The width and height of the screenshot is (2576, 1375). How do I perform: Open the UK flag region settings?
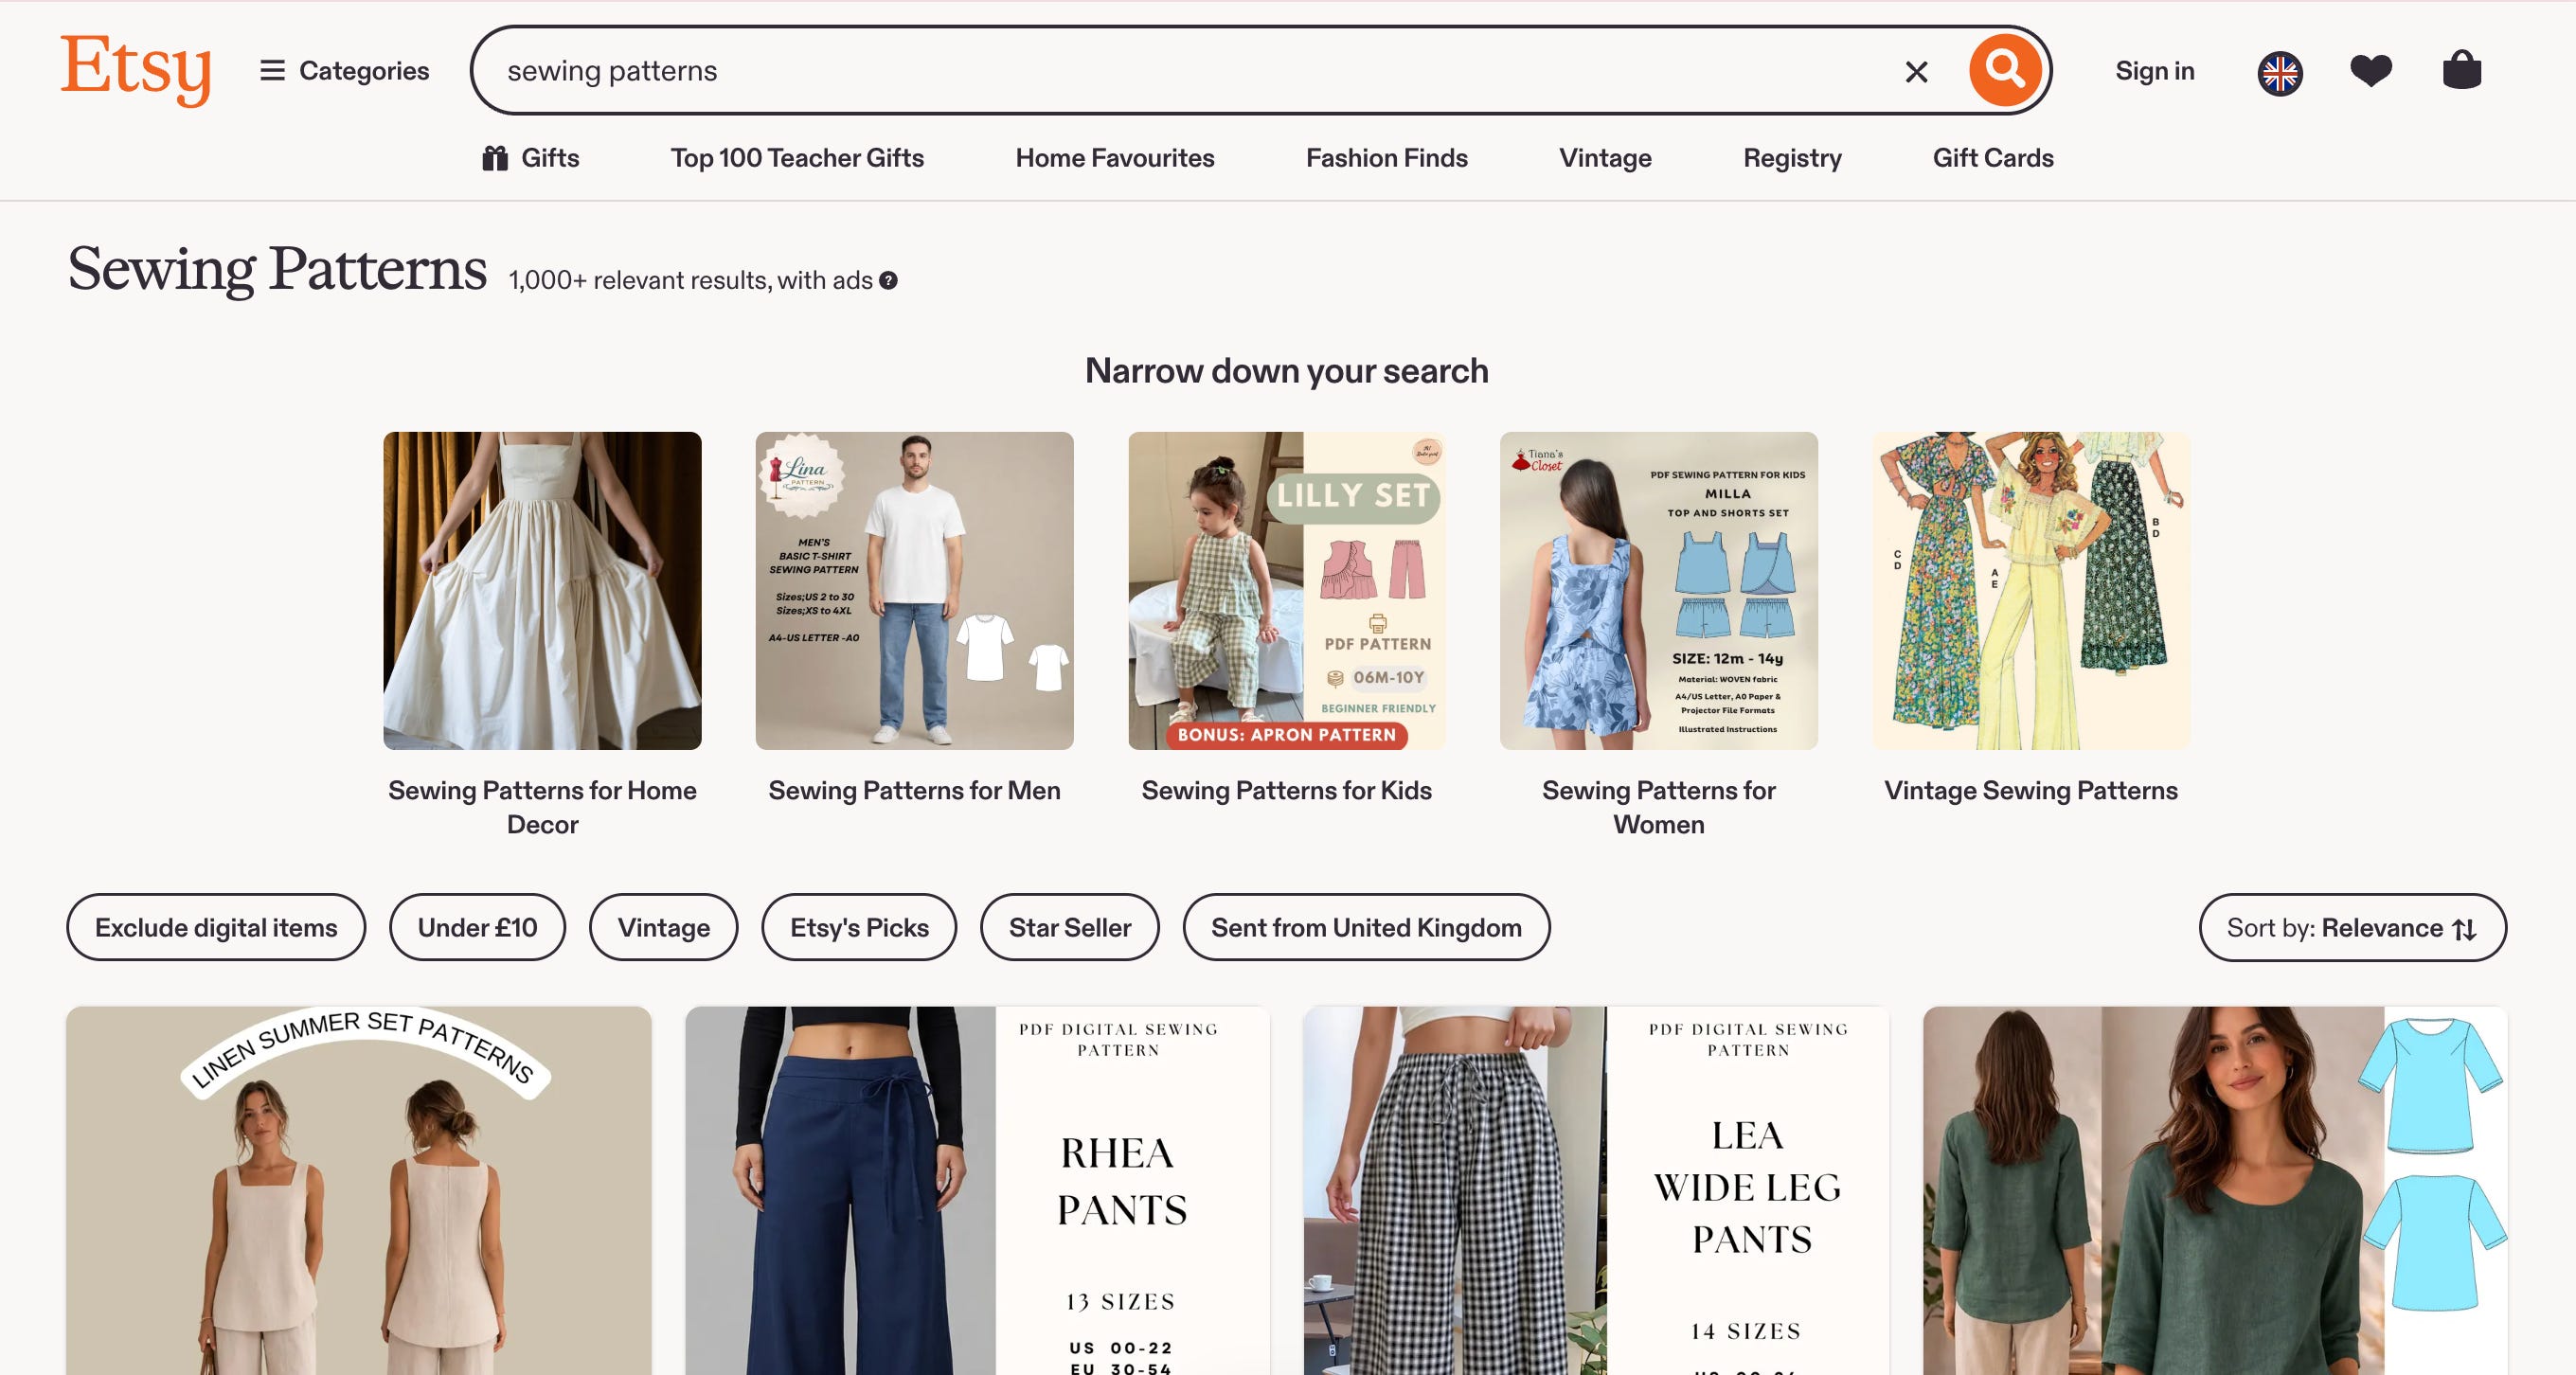[x=2280, y=73]
